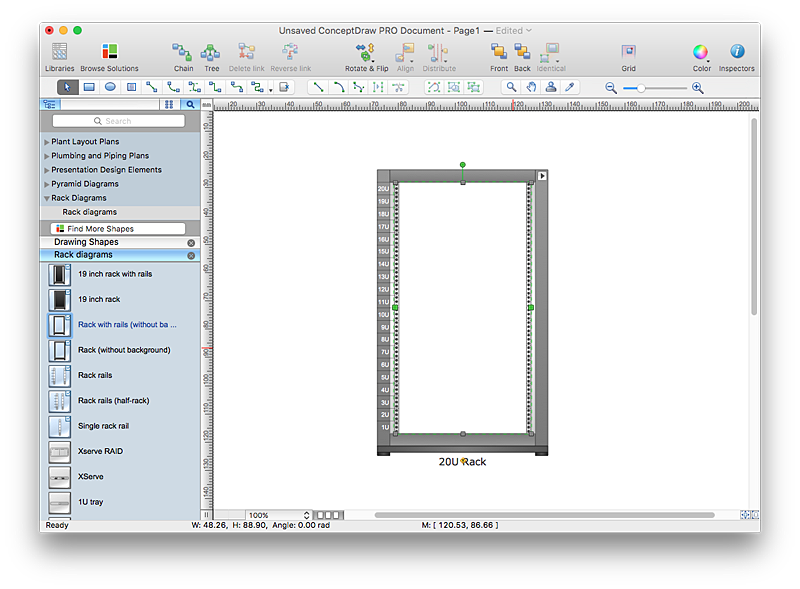Select the Chain connection tool
The image size is (800, 589).
pos(183,52)
